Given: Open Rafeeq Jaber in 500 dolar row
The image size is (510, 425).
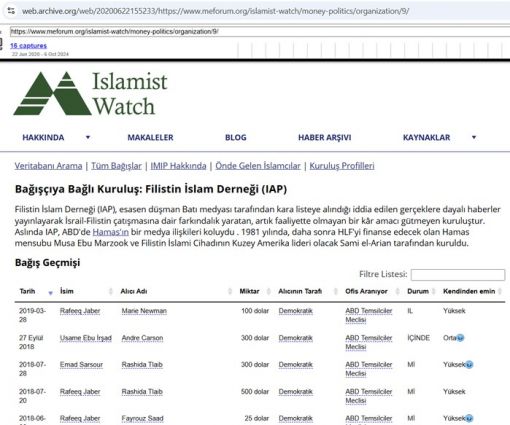Looking at the screenshot, I should coord(80,392).
